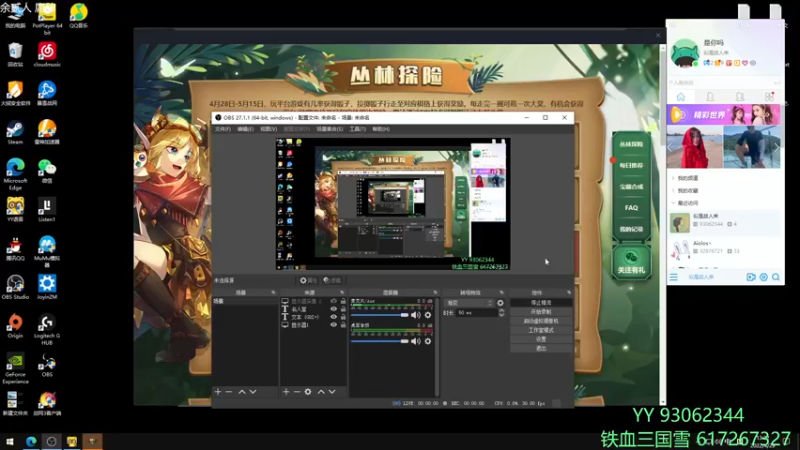The width and height of the screenshot is (800, 450).
Task: Click Windows Start button on taskbar
Action: [x=10, y=441]
